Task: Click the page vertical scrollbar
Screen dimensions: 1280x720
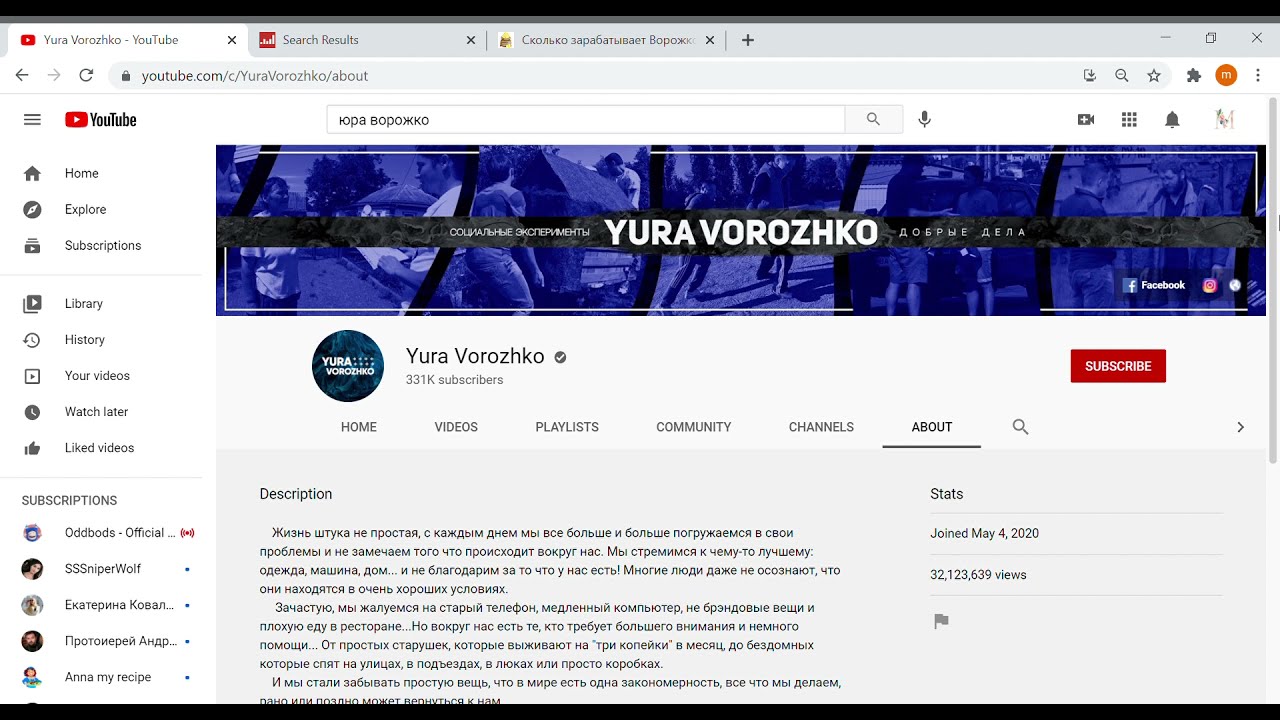Action: tap(1273, 280)
